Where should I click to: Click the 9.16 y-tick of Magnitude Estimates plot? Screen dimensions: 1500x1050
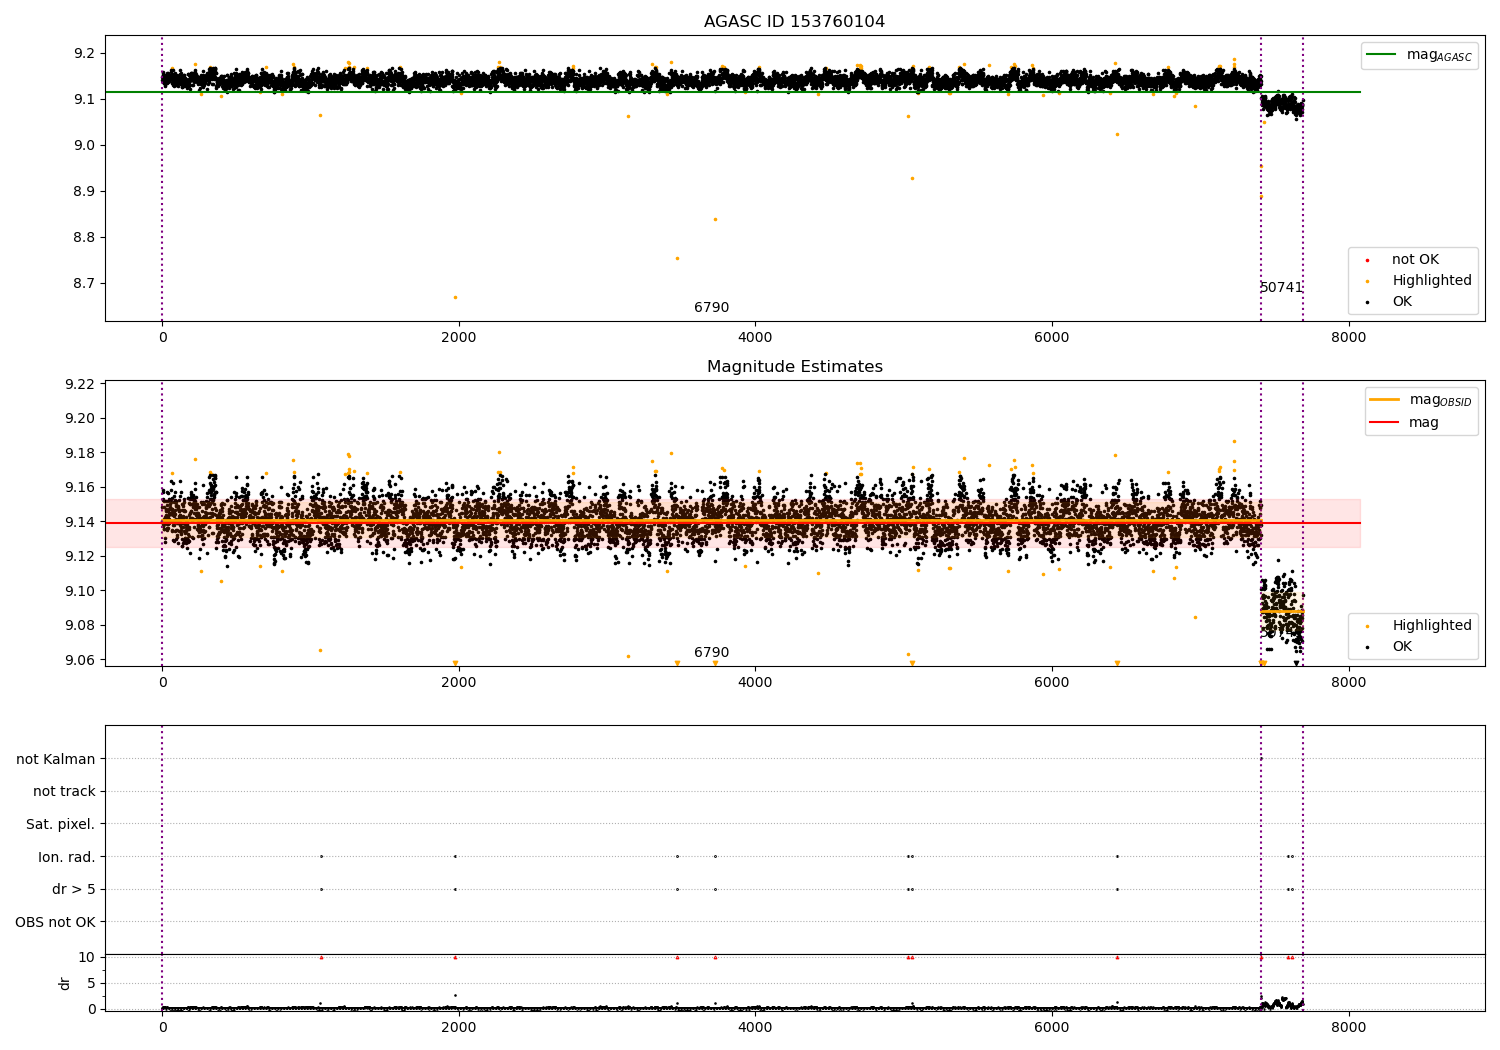81,488
